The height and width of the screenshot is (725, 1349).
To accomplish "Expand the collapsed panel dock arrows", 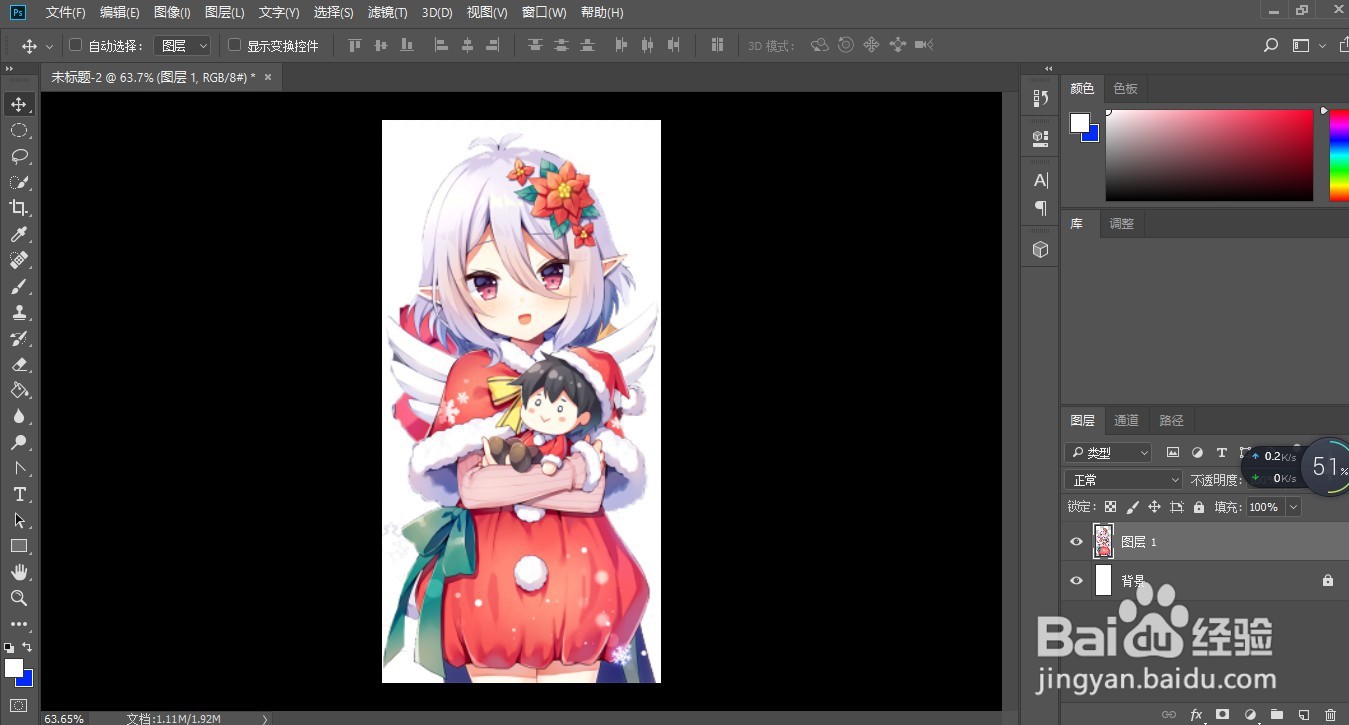I will pyautogui.click(x=1048, y=68).
